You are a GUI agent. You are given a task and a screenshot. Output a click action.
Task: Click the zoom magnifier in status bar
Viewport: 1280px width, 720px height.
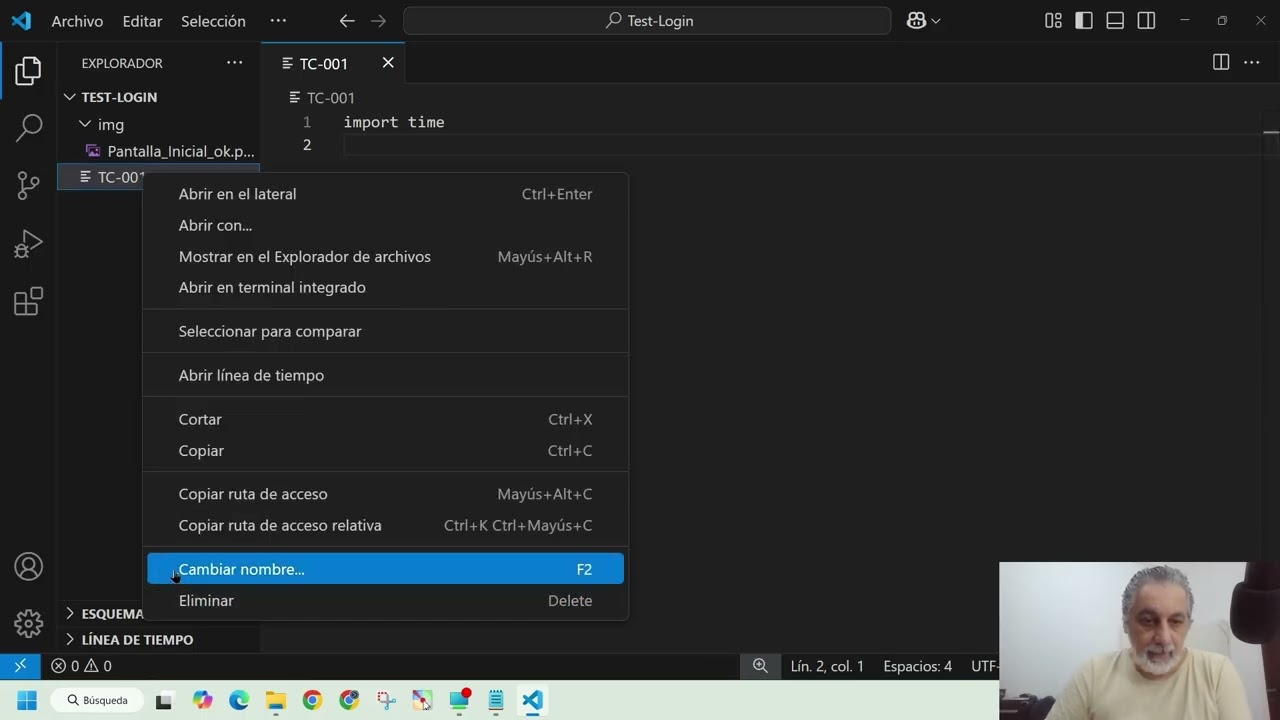[760, 666]
